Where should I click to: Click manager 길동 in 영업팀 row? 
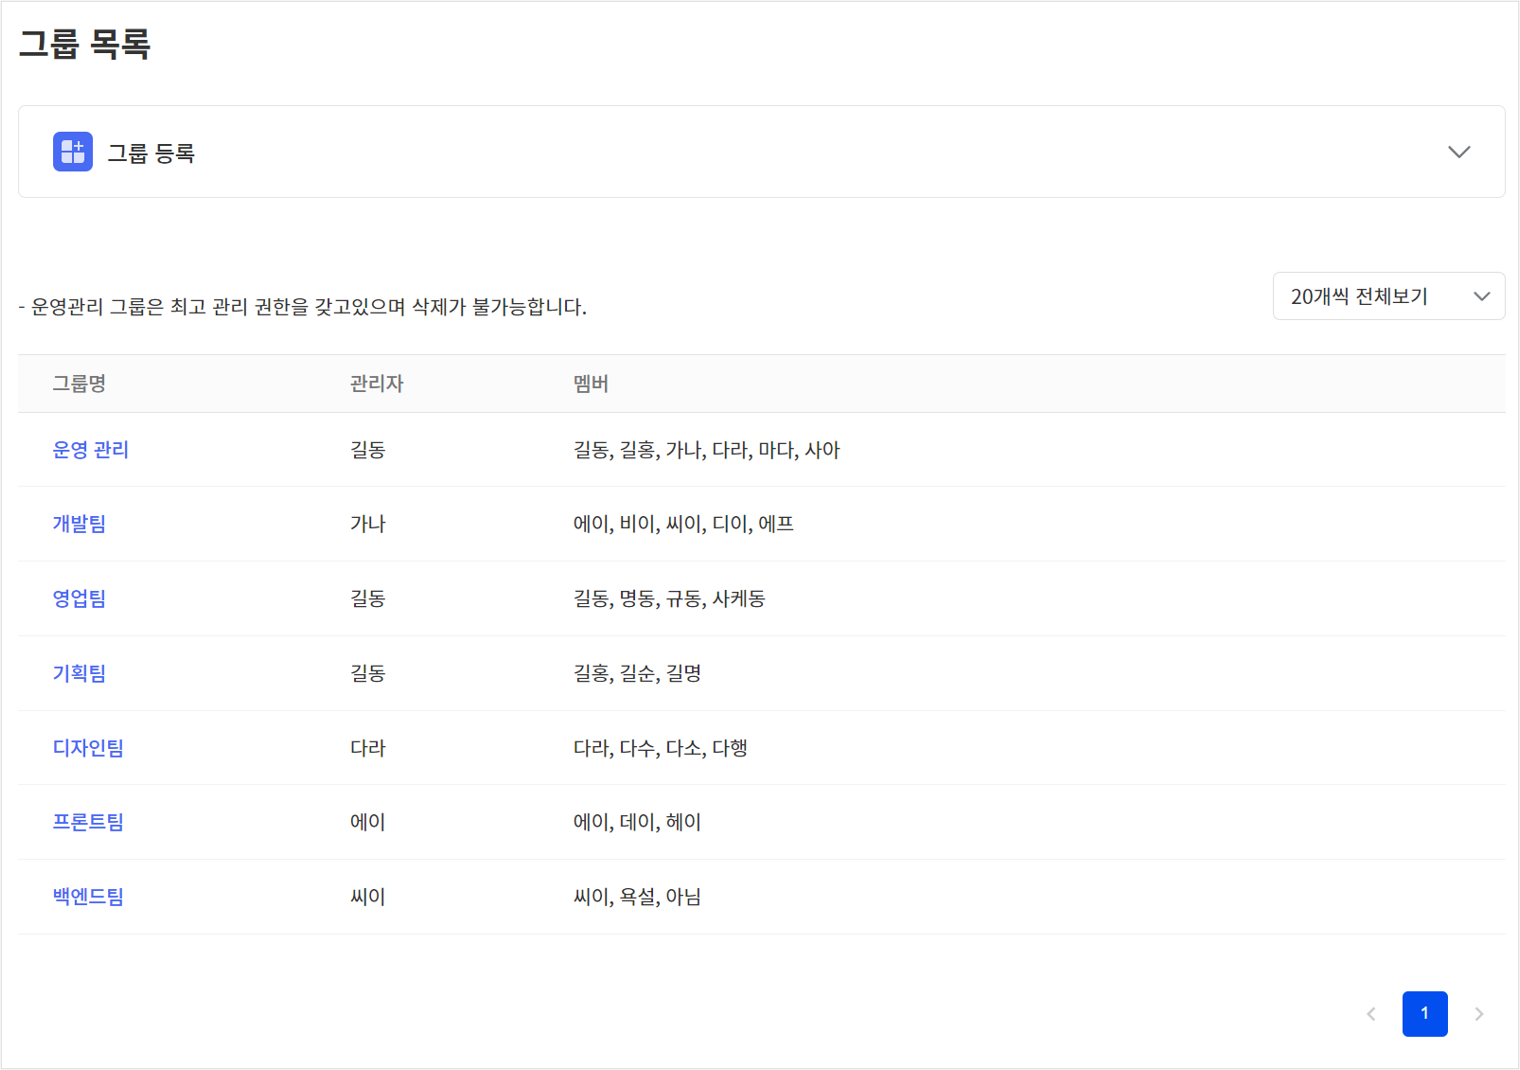[368, 599]
